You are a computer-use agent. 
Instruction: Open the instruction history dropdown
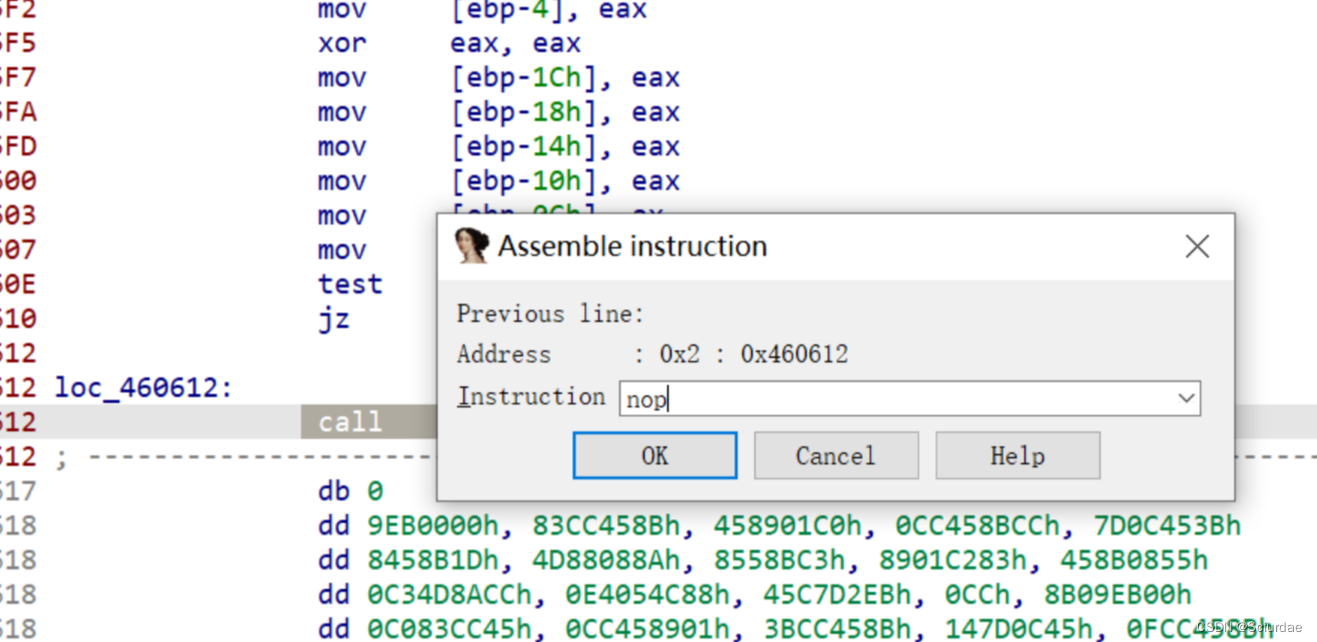click(1188, 398)
